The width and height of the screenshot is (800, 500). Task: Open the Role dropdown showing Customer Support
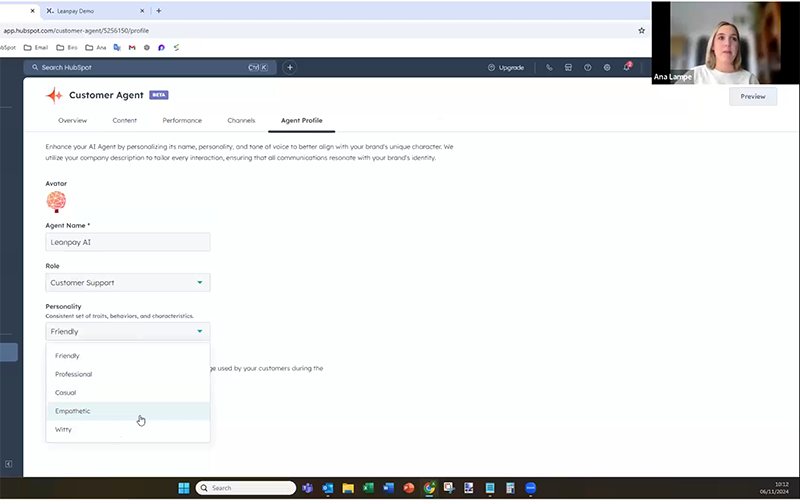[x=128, y=283]
